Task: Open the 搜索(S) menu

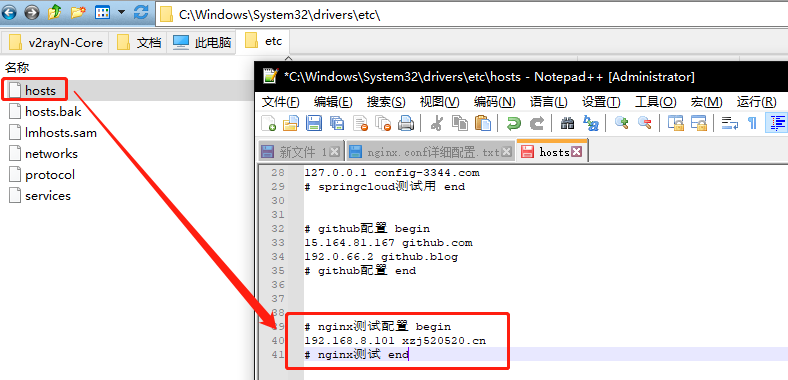Action: [x=386, y=102]
